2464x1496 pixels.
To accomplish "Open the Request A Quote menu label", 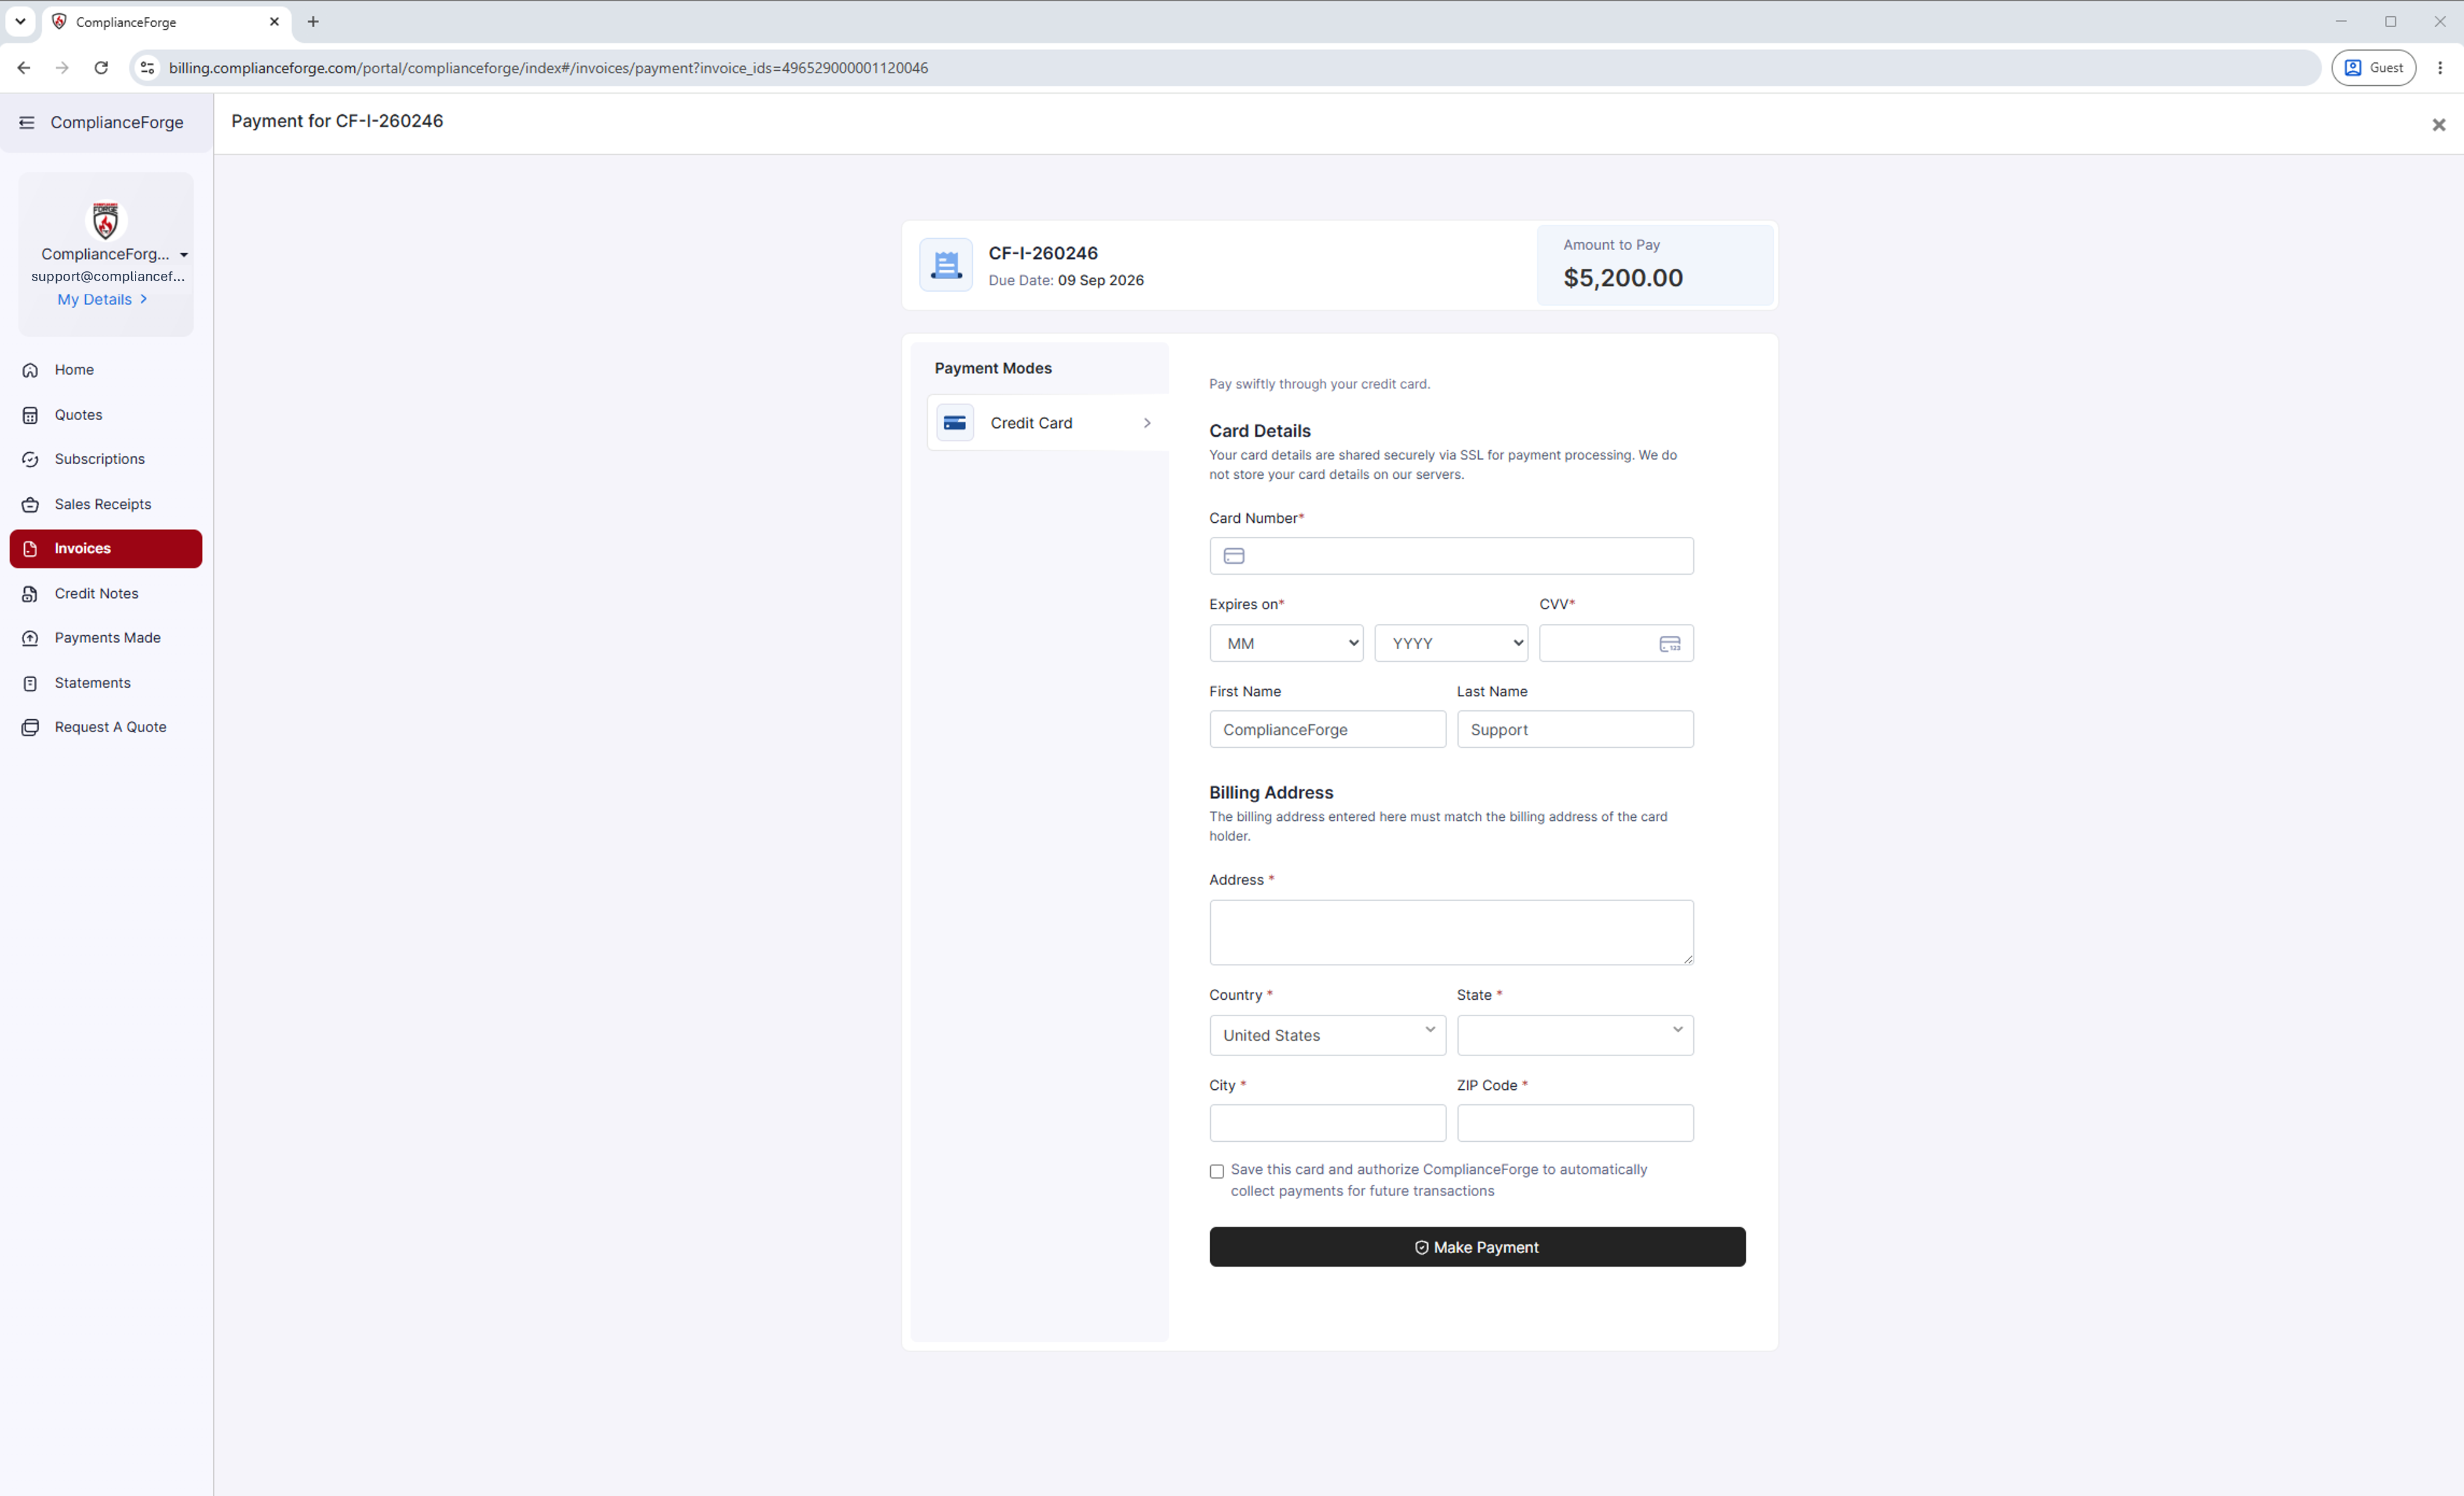I will [111, 727].
